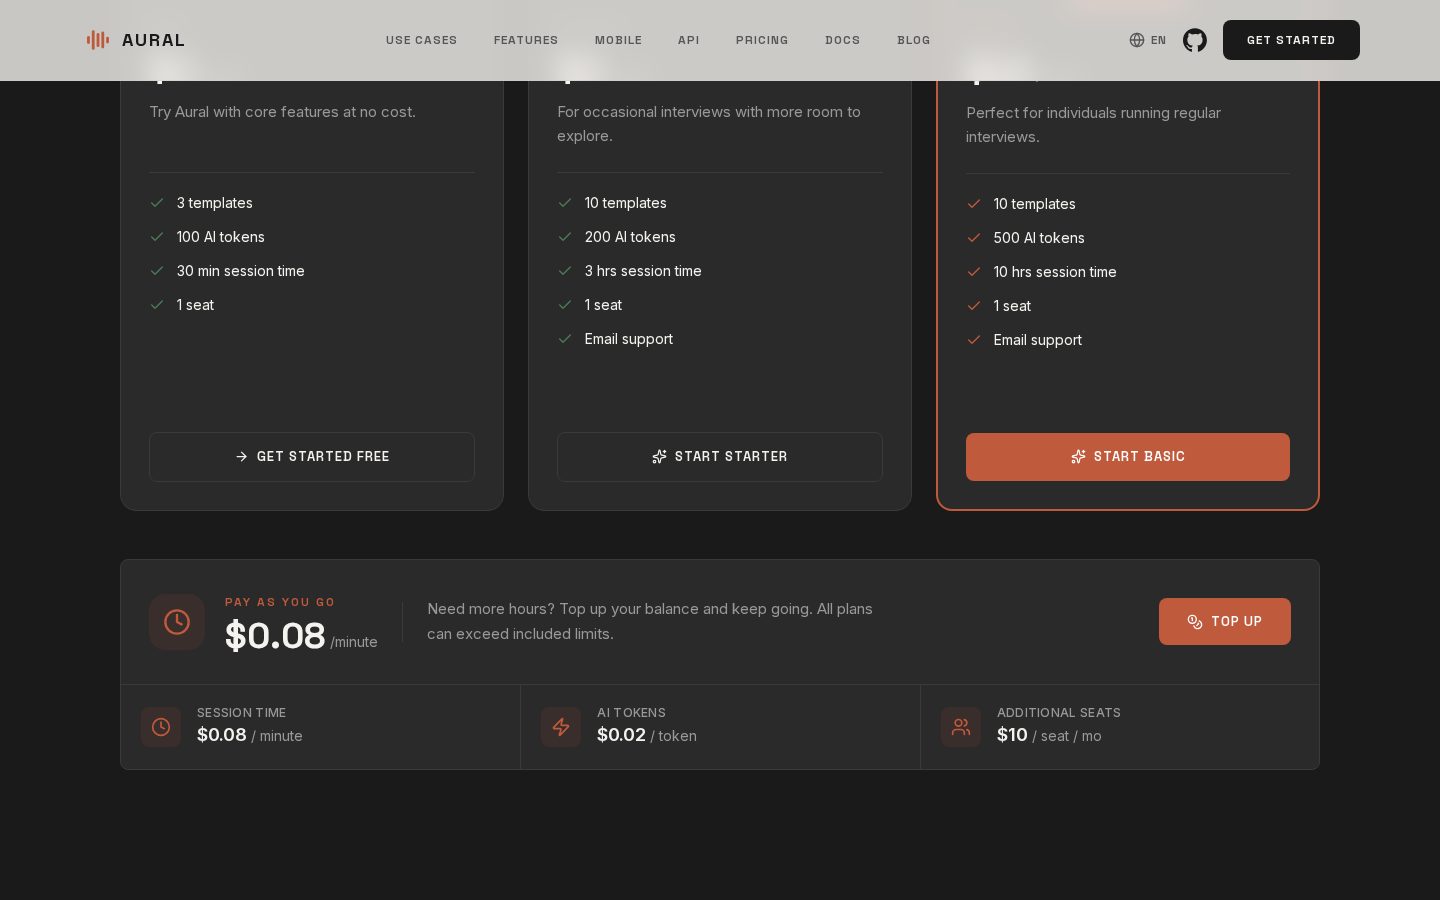Click the 'Need more hours?' description text
The width and height of the screenshot is (1440, 900).
click(x=650, y=621)
